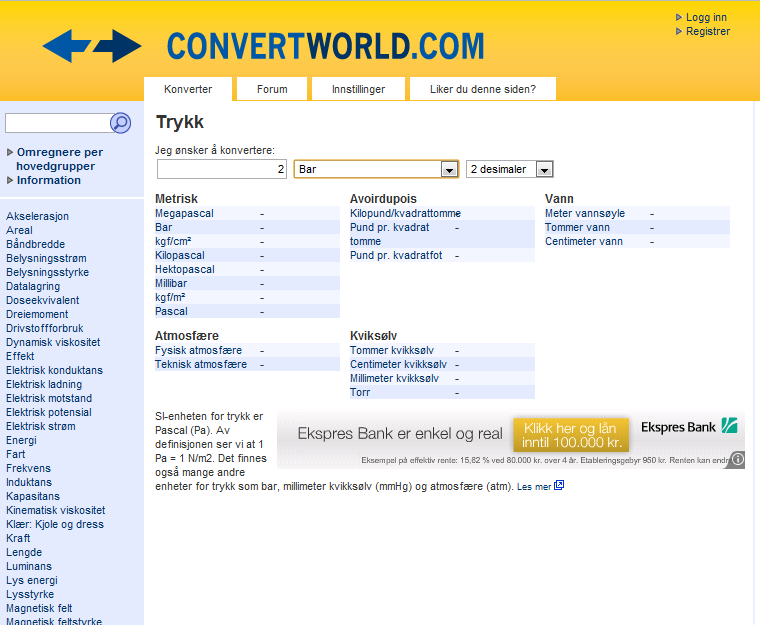The image size is (760, 625).
Task: Open Frekvens converter
Action: [x=28, y=468]
